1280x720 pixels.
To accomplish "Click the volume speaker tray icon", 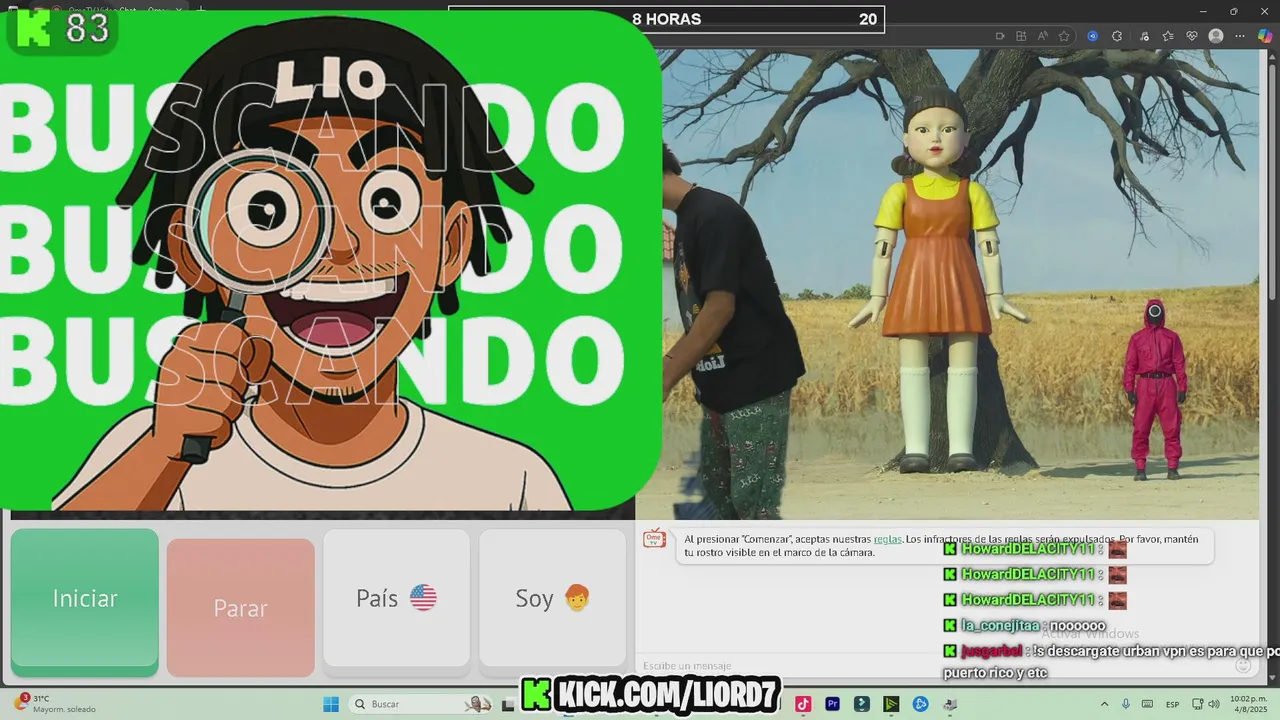I will pos(1212,704).
